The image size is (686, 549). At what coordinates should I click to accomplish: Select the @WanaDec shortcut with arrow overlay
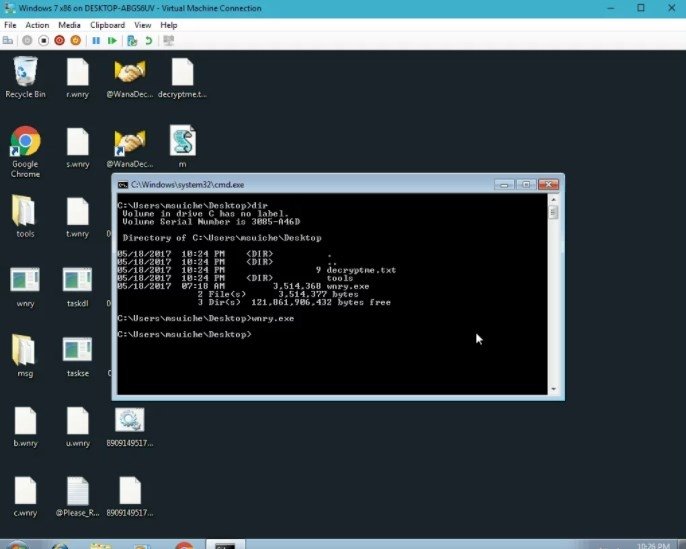click(130, 148)
